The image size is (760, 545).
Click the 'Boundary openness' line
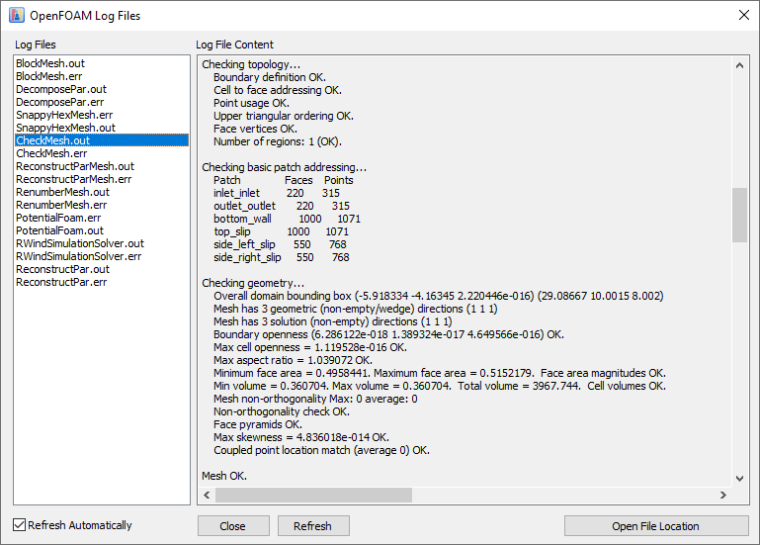(x=389, y=335)
